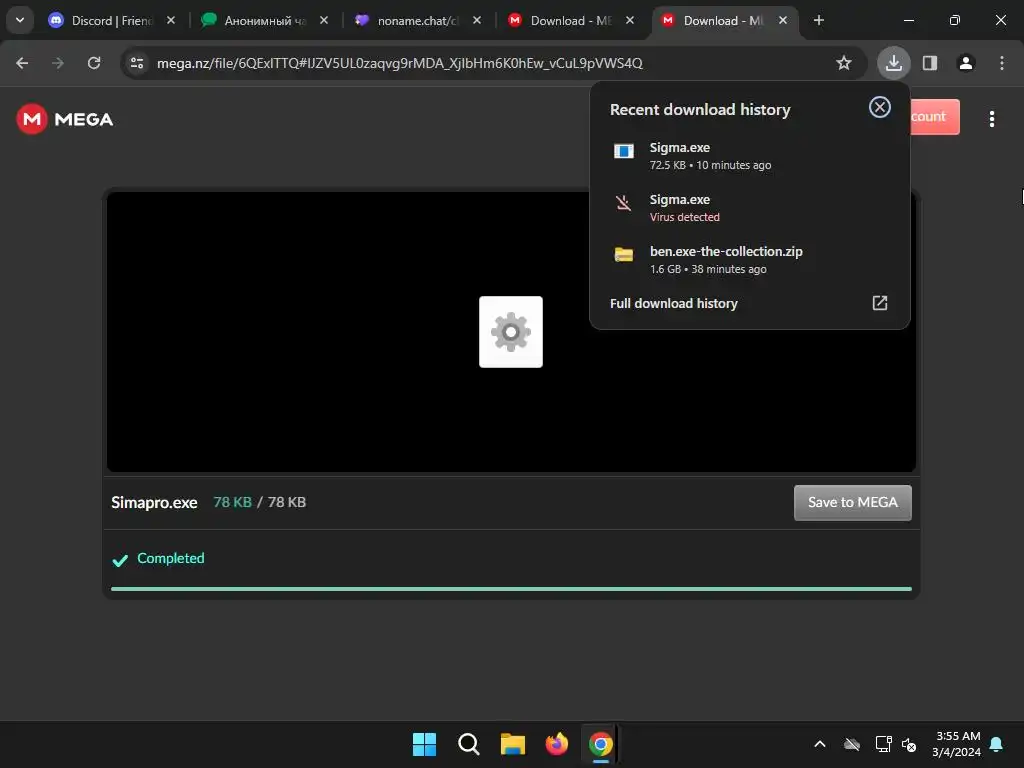
Task: Switch to the noname.chat tab
Action: click(x=417, y=20)
